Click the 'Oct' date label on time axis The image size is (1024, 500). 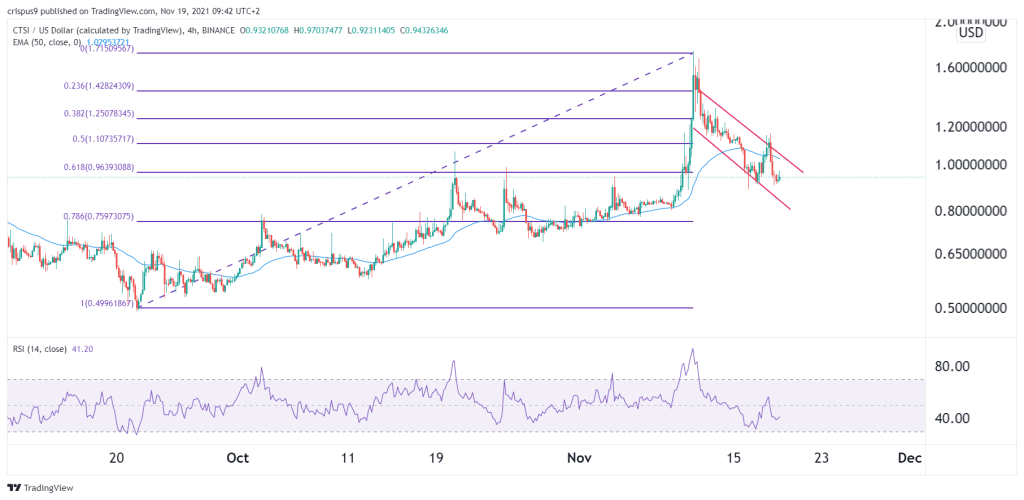(238, 458)
